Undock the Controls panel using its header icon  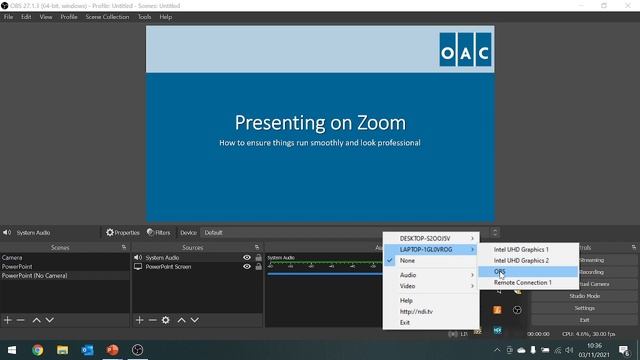pos(633,247)
